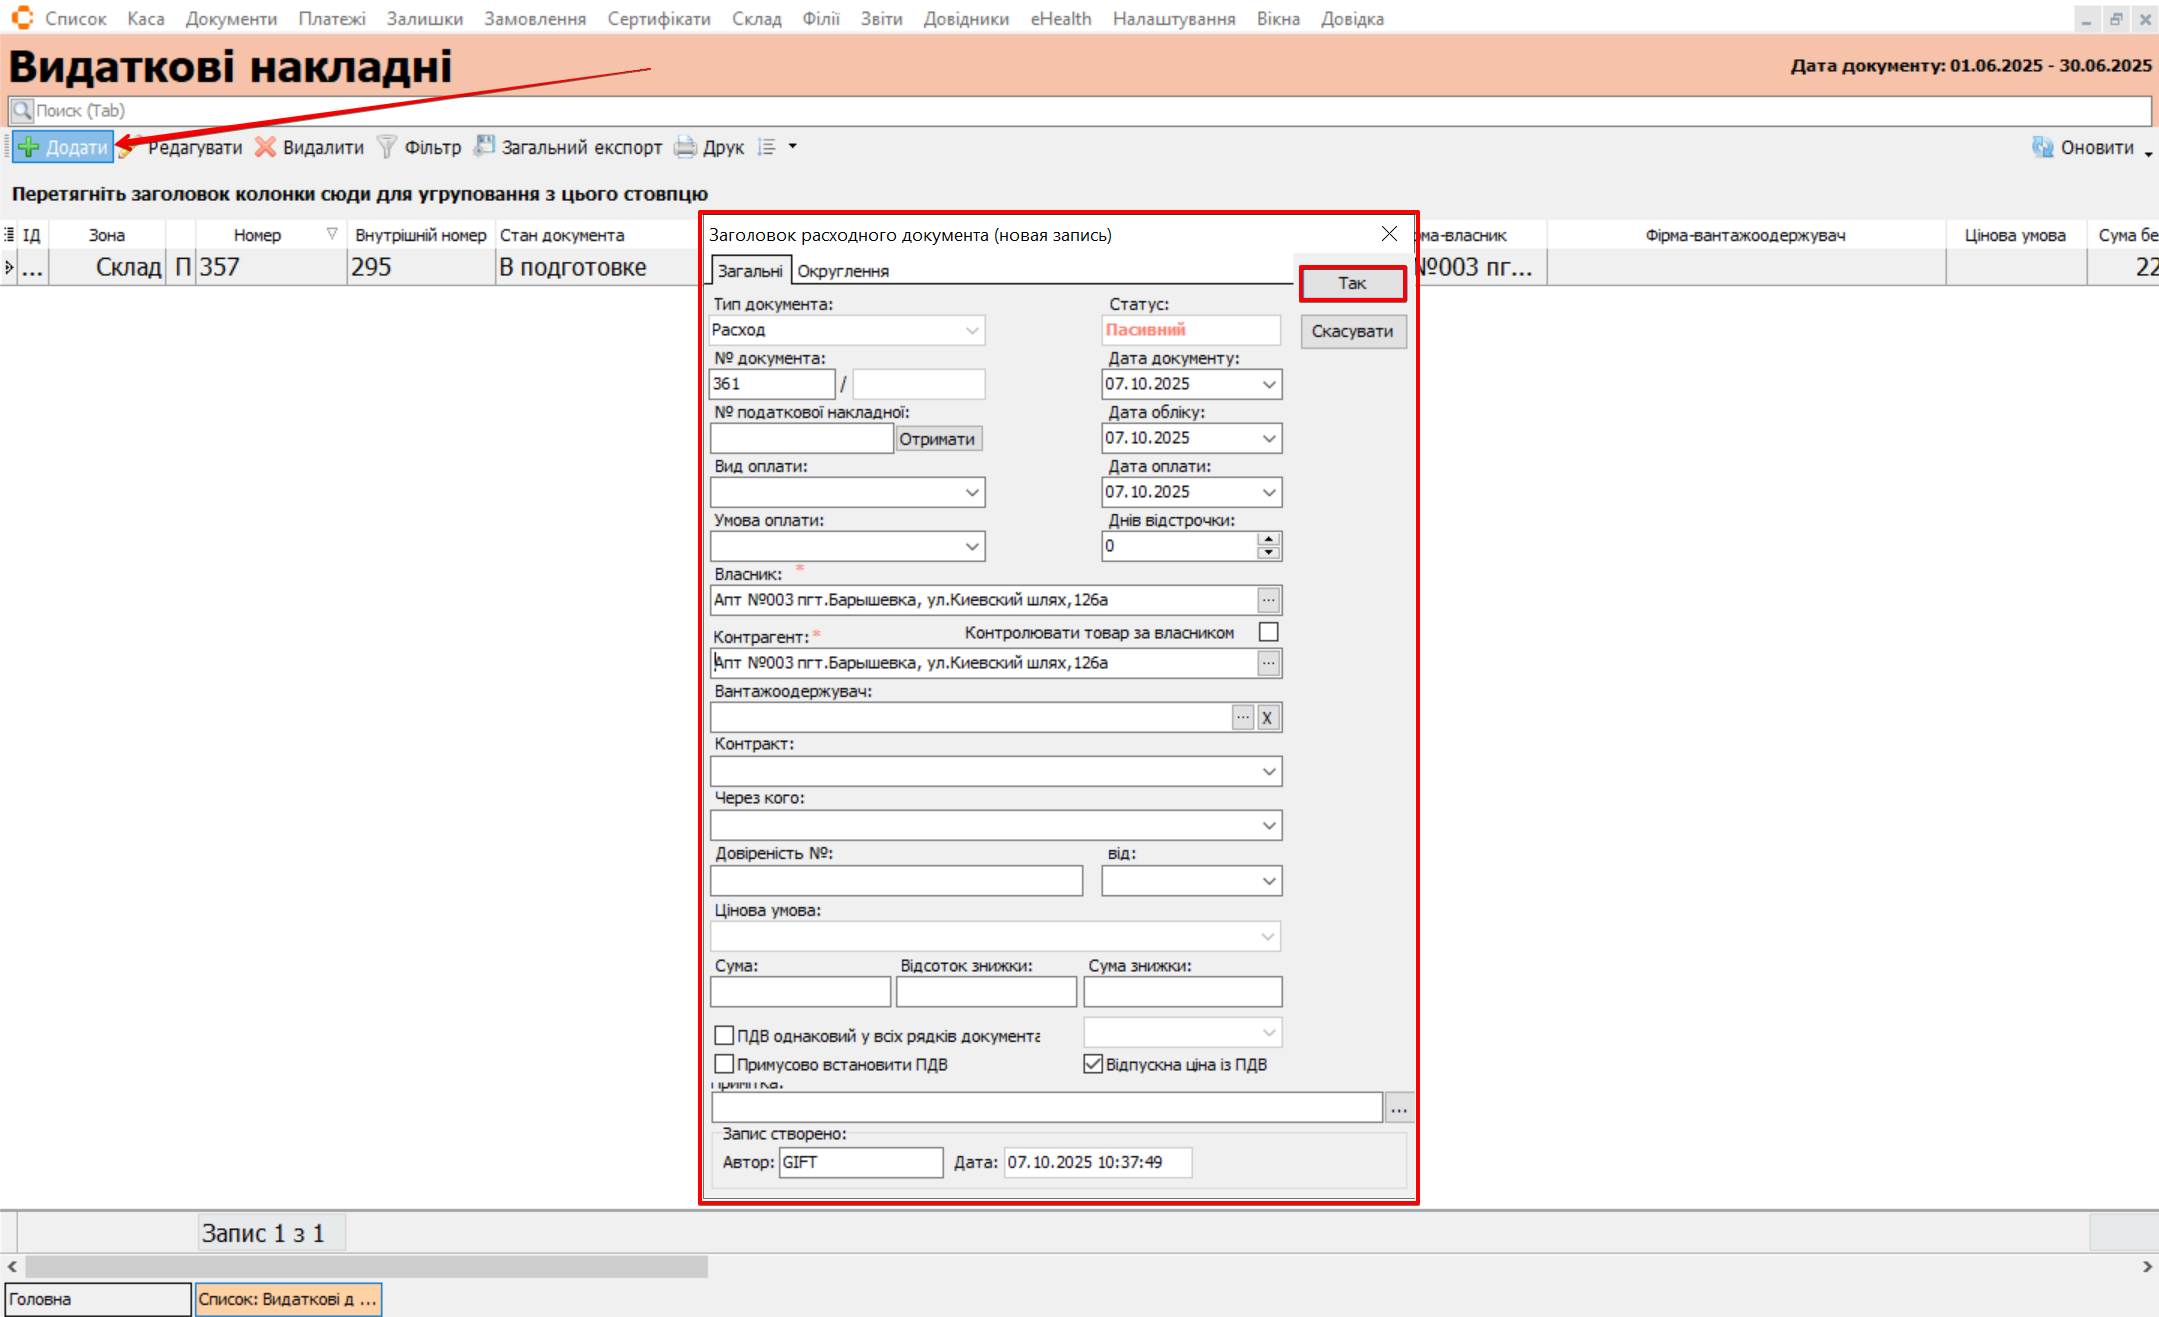
Task: Click the Оновити refresh icon
Action: (x=2042, y=147)
